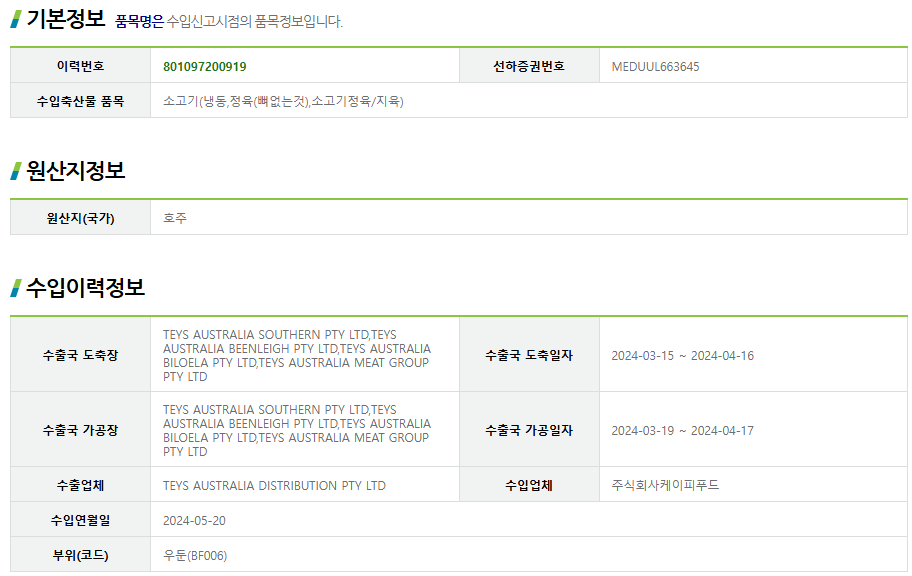Open the history number 801097200919 link
912x576 pixels.
(204, 66)
